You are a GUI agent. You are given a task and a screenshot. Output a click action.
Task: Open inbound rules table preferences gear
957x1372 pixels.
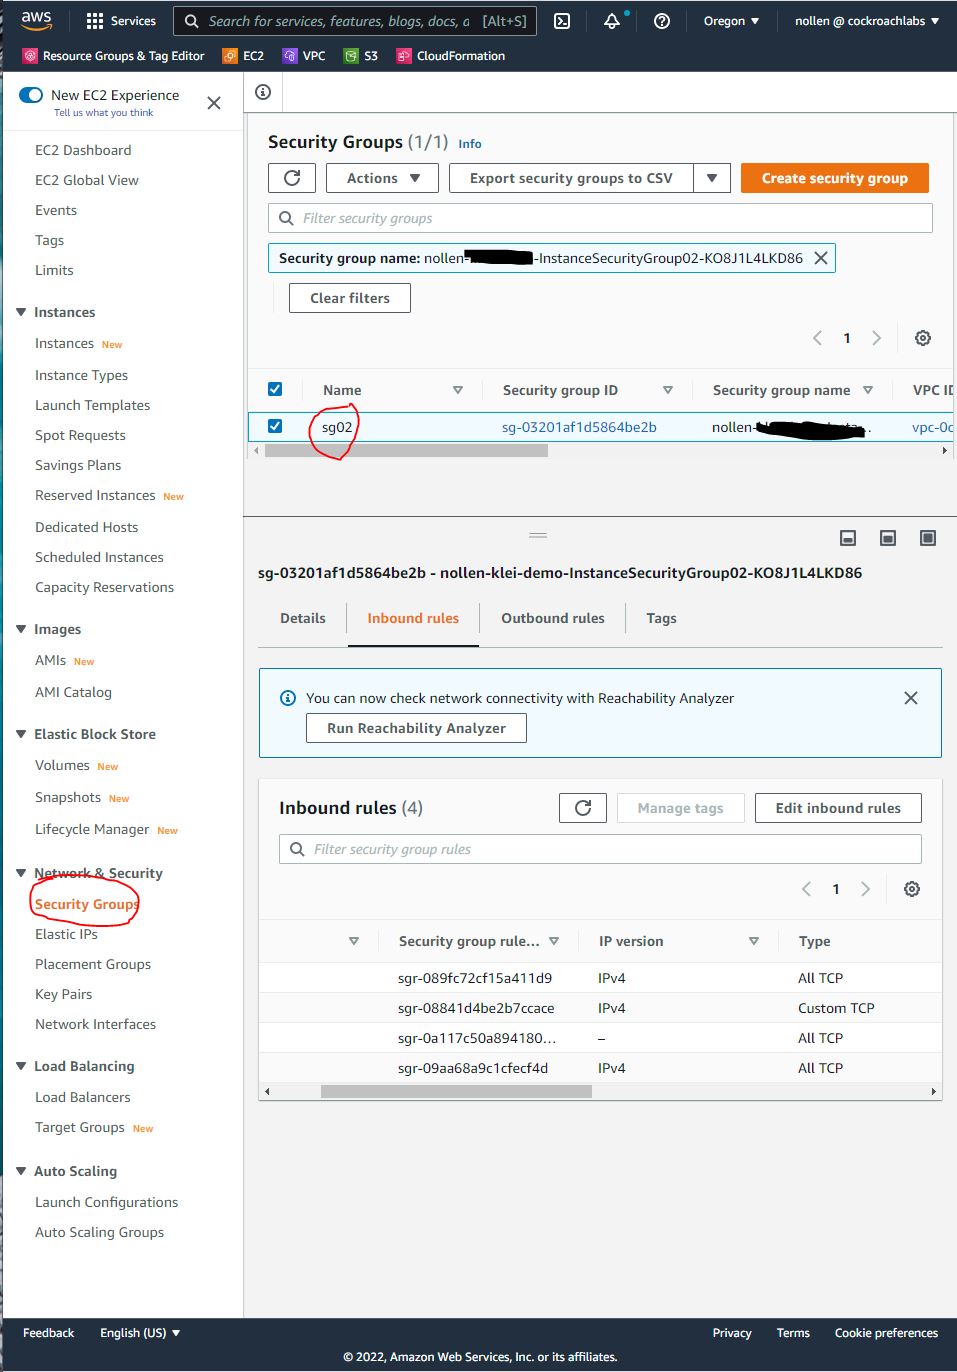912,889
